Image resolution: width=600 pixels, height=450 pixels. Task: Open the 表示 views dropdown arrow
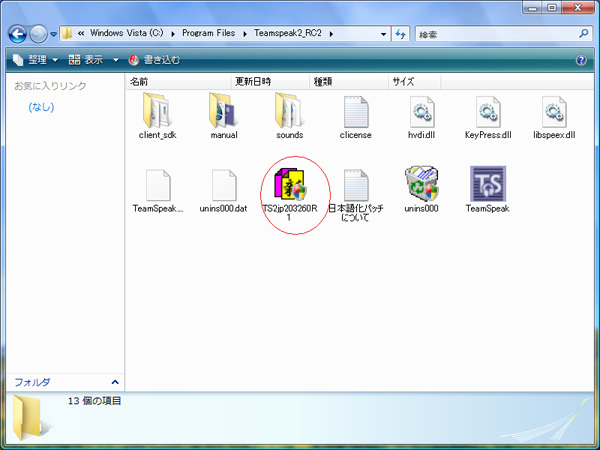[x=116, y=60]
